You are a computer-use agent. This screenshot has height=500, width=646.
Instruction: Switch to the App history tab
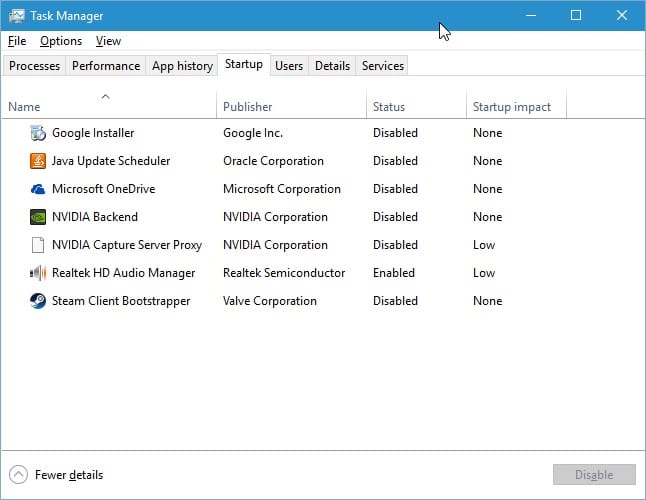click(182, 66)
